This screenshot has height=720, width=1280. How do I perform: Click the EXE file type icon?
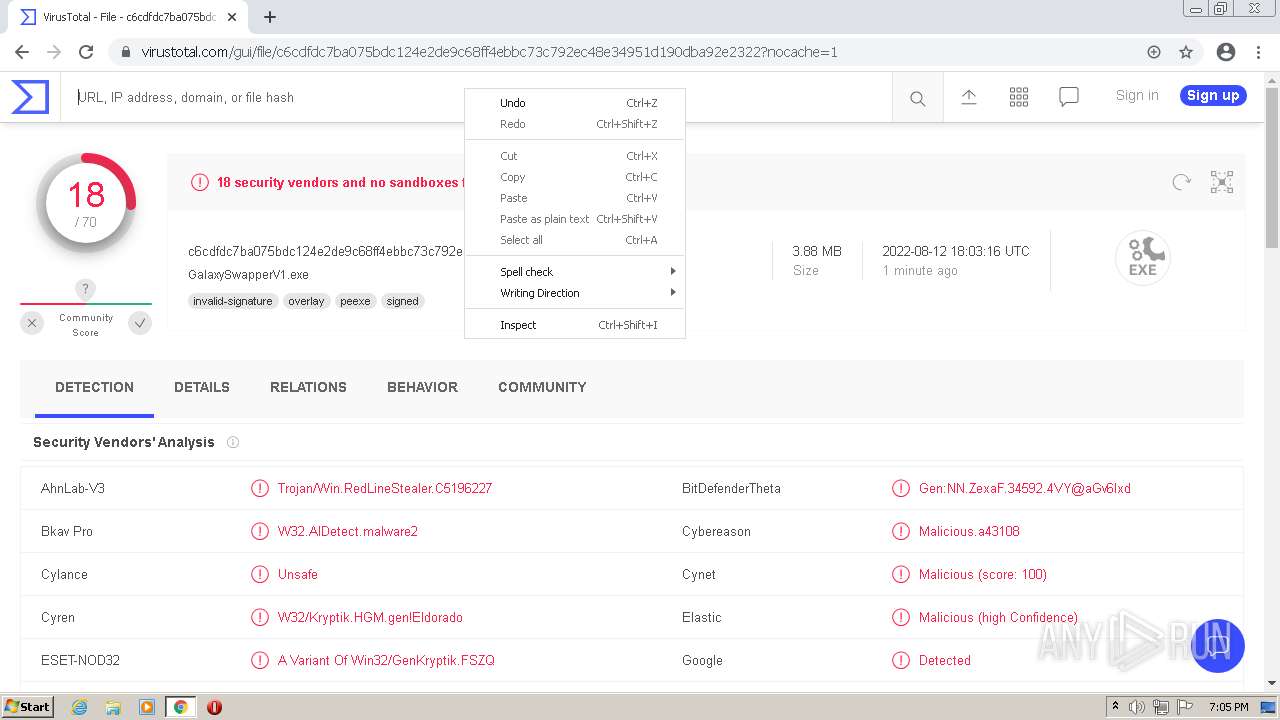(1143, 258)
